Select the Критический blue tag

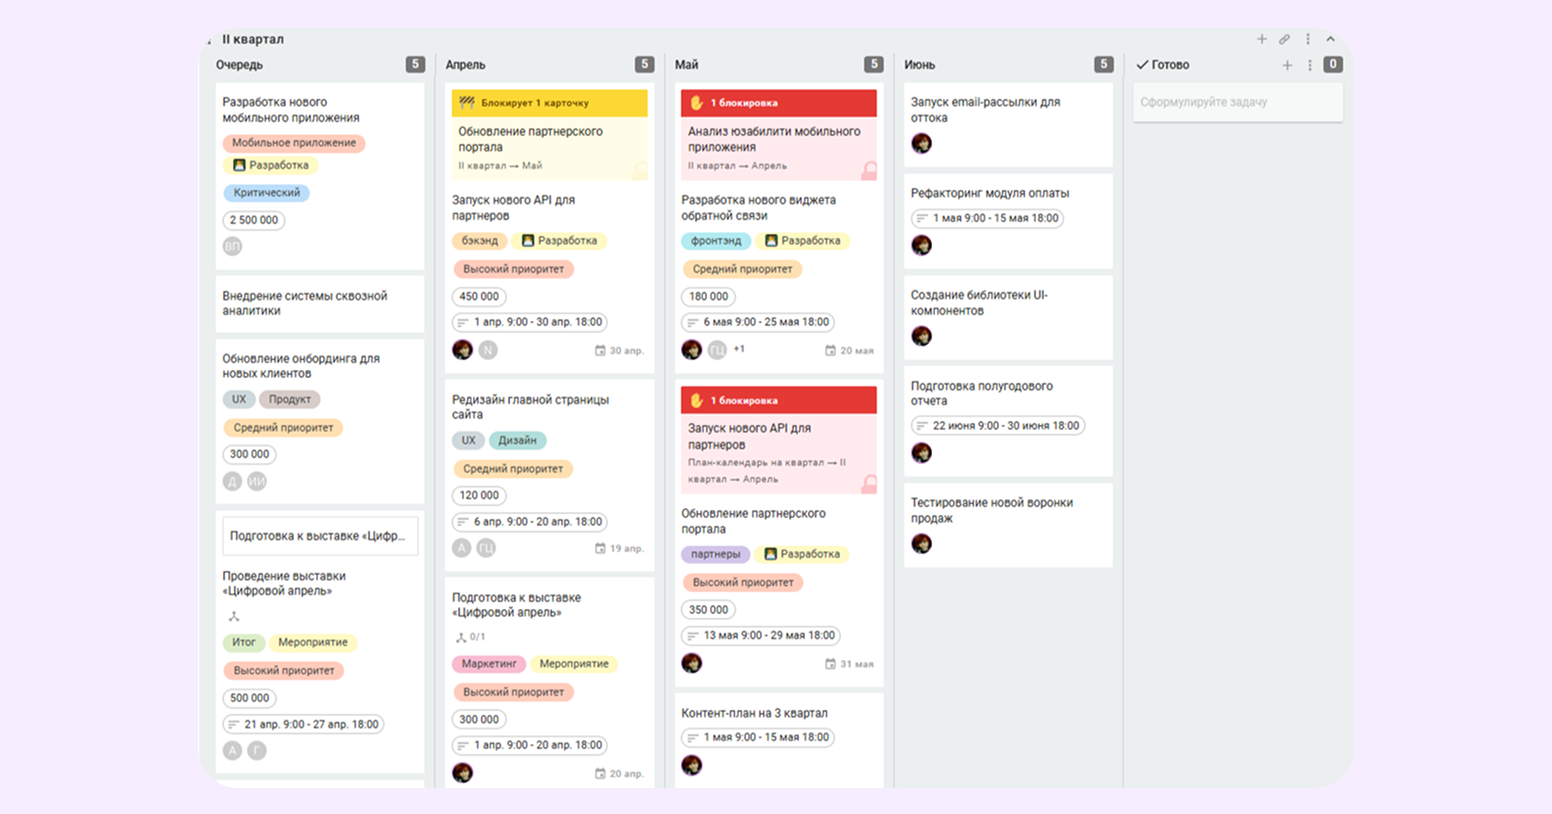266,193
